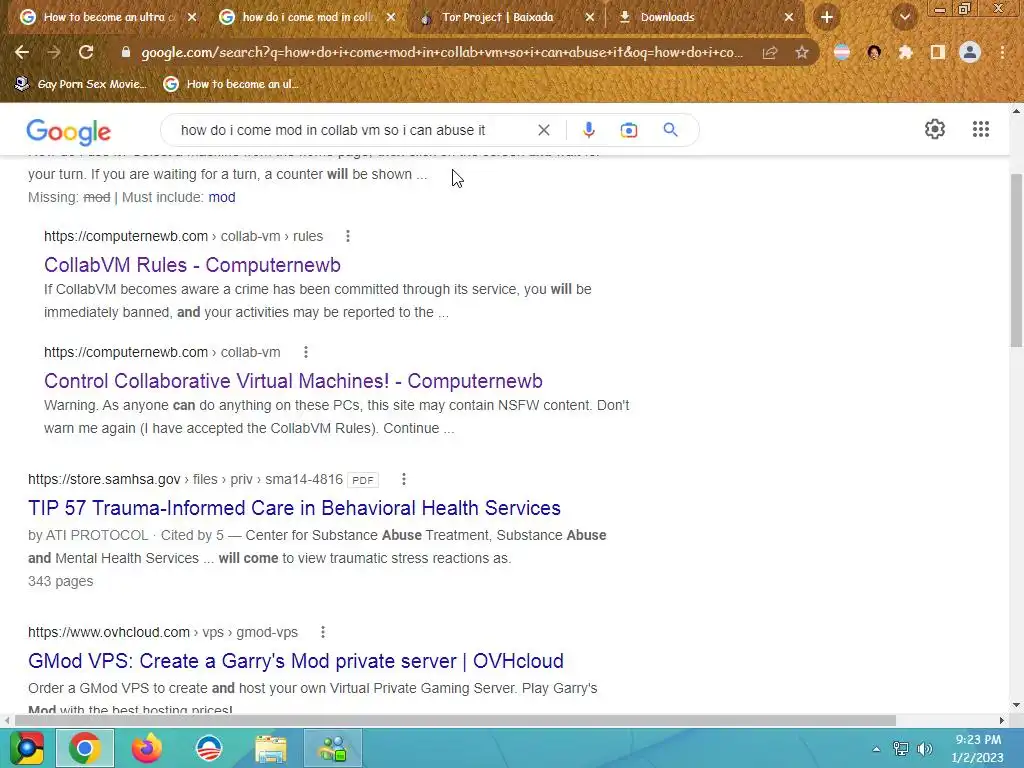This screenshot has height=768, width=1024.
Task: Click the horizontal scrollbar thumb
Action: point(456,720)
